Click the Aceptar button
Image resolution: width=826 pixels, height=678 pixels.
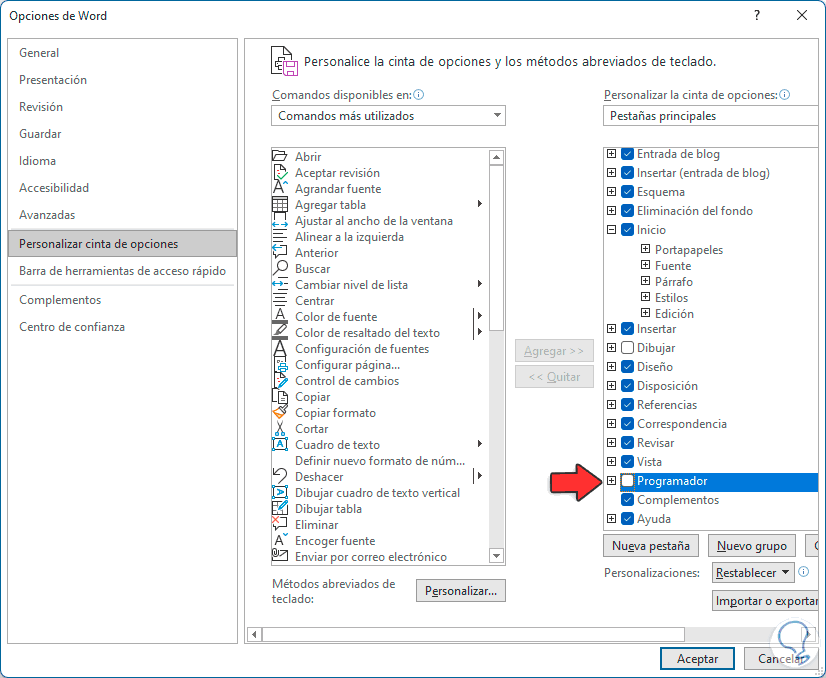[x=697, y=659]
